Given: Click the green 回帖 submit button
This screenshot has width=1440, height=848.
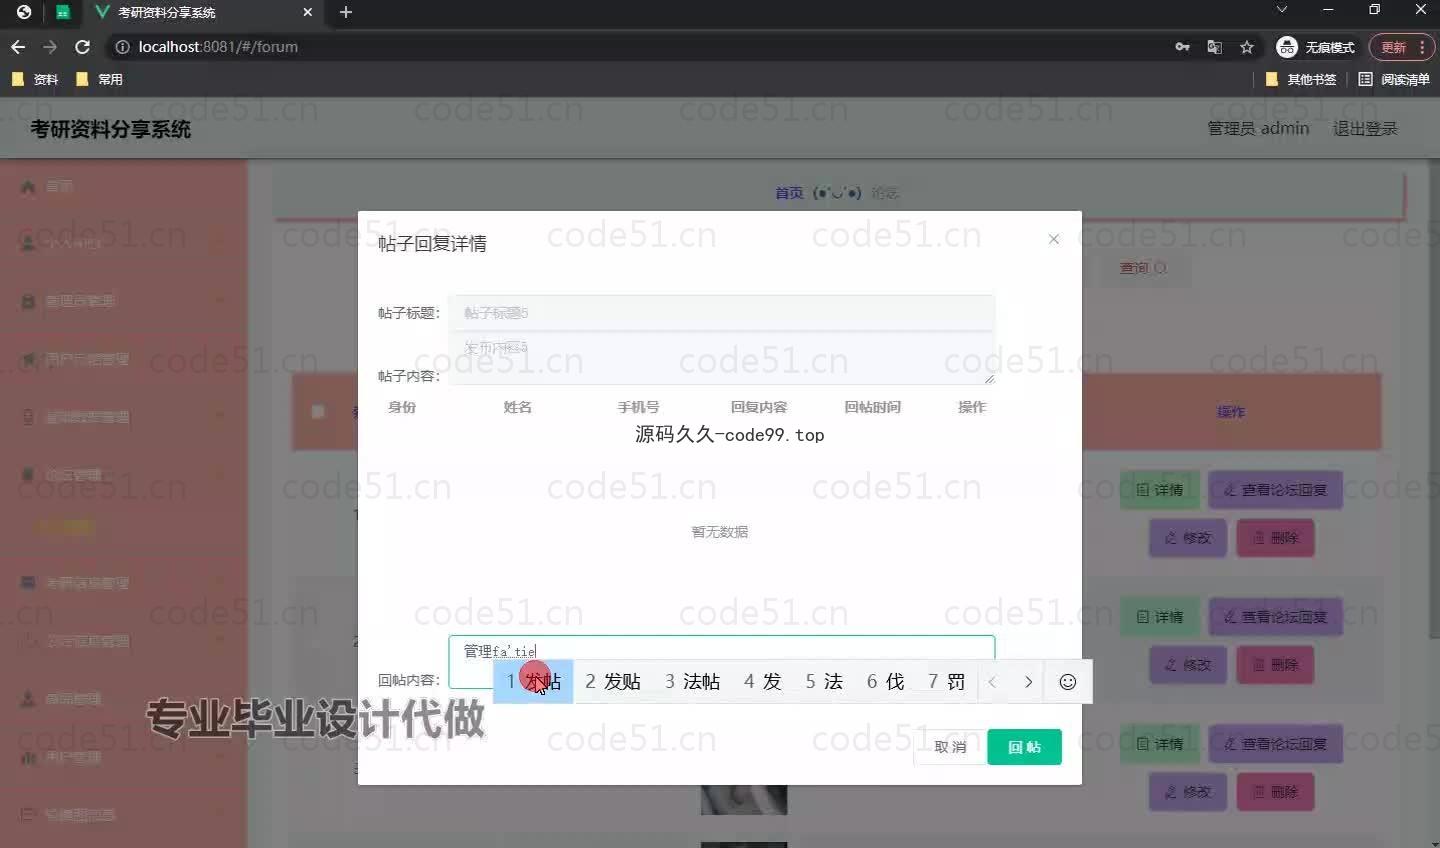Looking at the screenshot, I should point(1024,747).
